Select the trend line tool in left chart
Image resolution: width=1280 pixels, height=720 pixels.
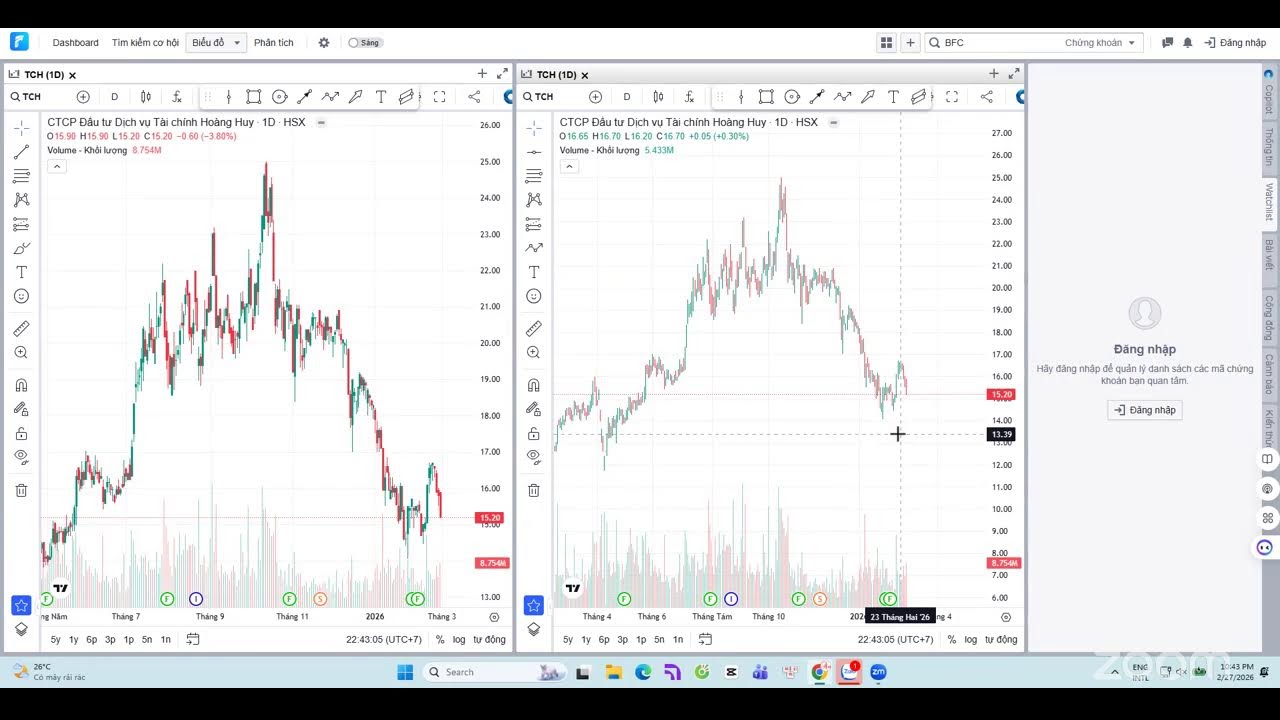pos(21,152)
